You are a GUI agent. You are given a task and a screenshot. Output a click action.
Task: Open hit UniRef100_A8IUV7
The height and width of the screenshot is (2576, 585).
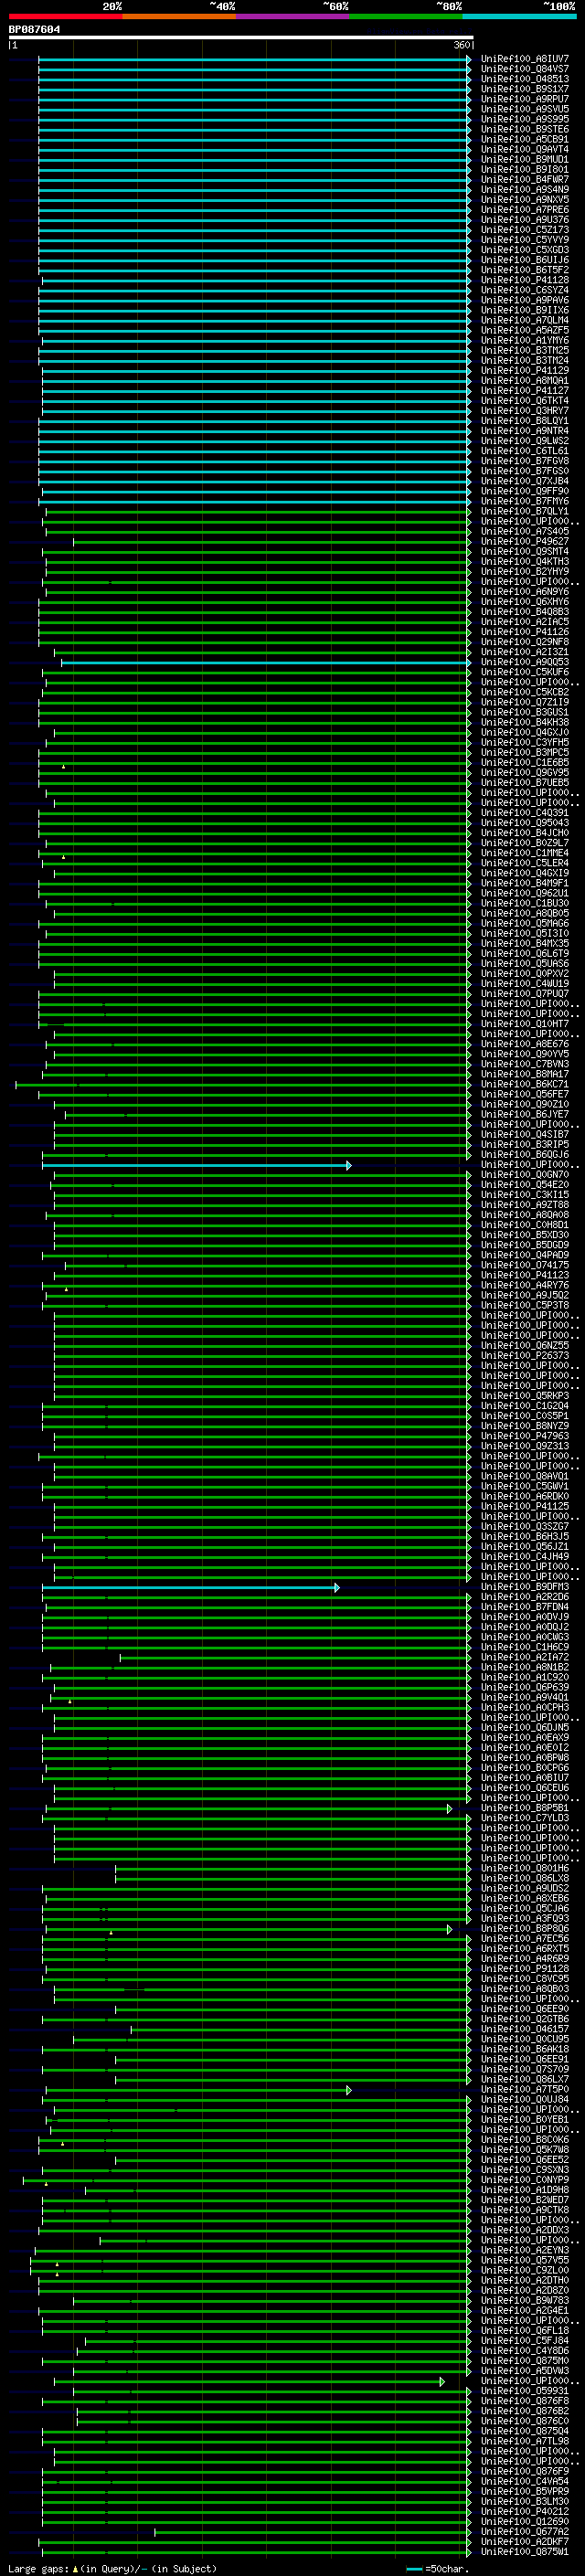524,59
